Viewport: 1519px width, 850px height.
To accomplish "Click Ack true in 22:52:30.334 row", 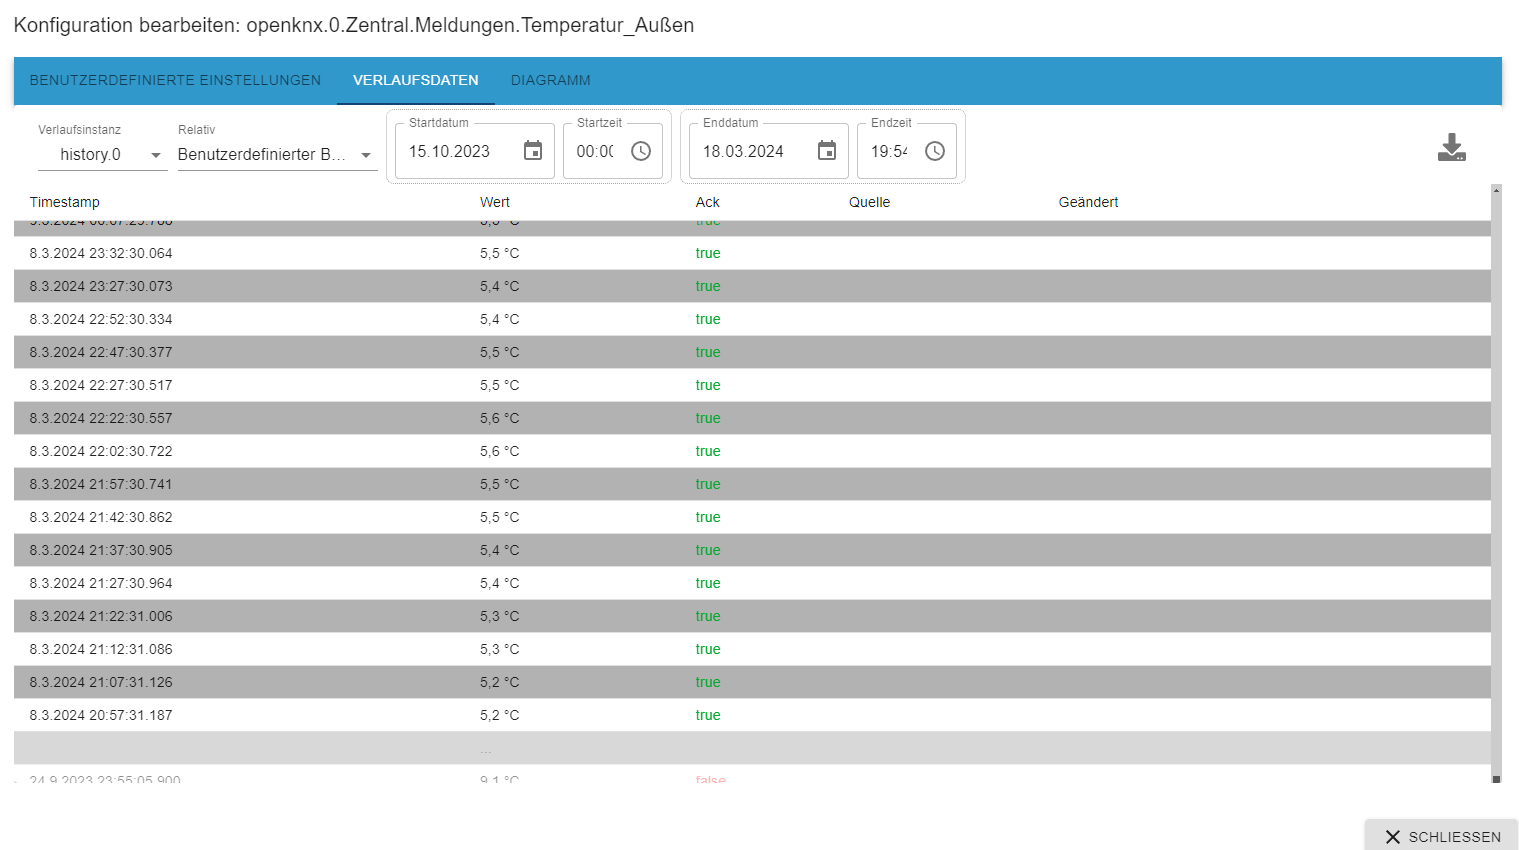I will pyautogui.click(x=708, y=319).
